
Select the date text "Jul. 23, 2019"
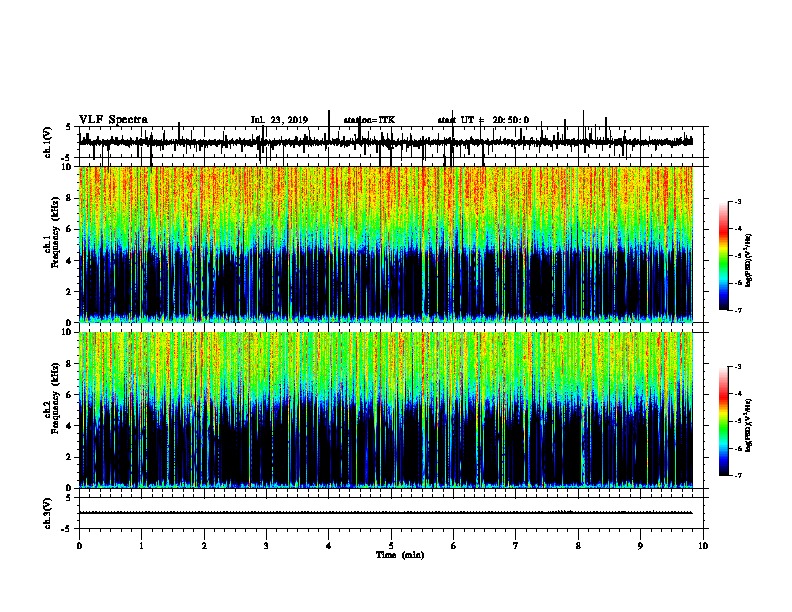[279, 120]
